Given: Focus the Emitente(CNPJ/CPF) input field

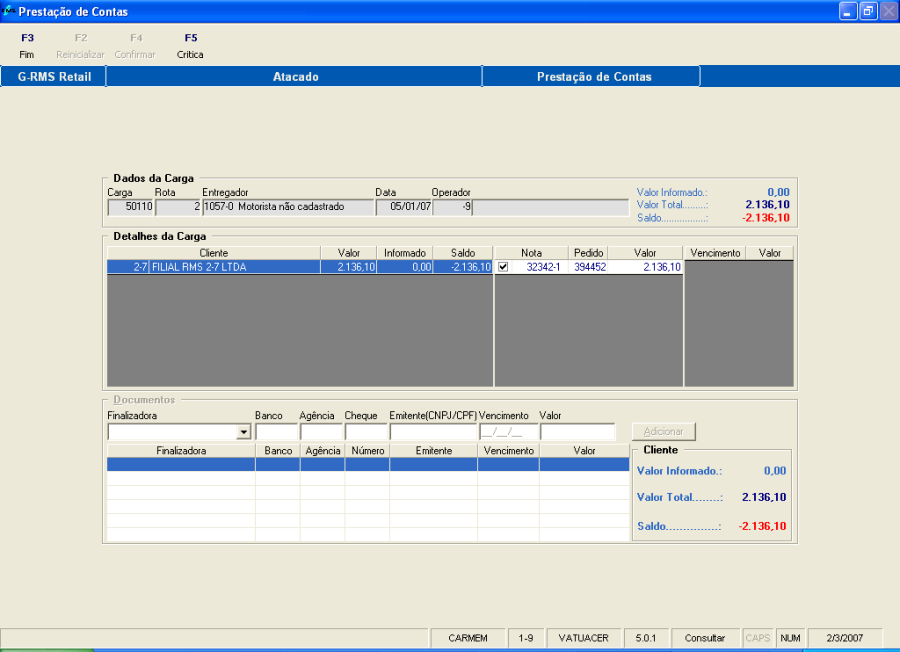Looking at the screenshot, I should [x=433, y=432].
